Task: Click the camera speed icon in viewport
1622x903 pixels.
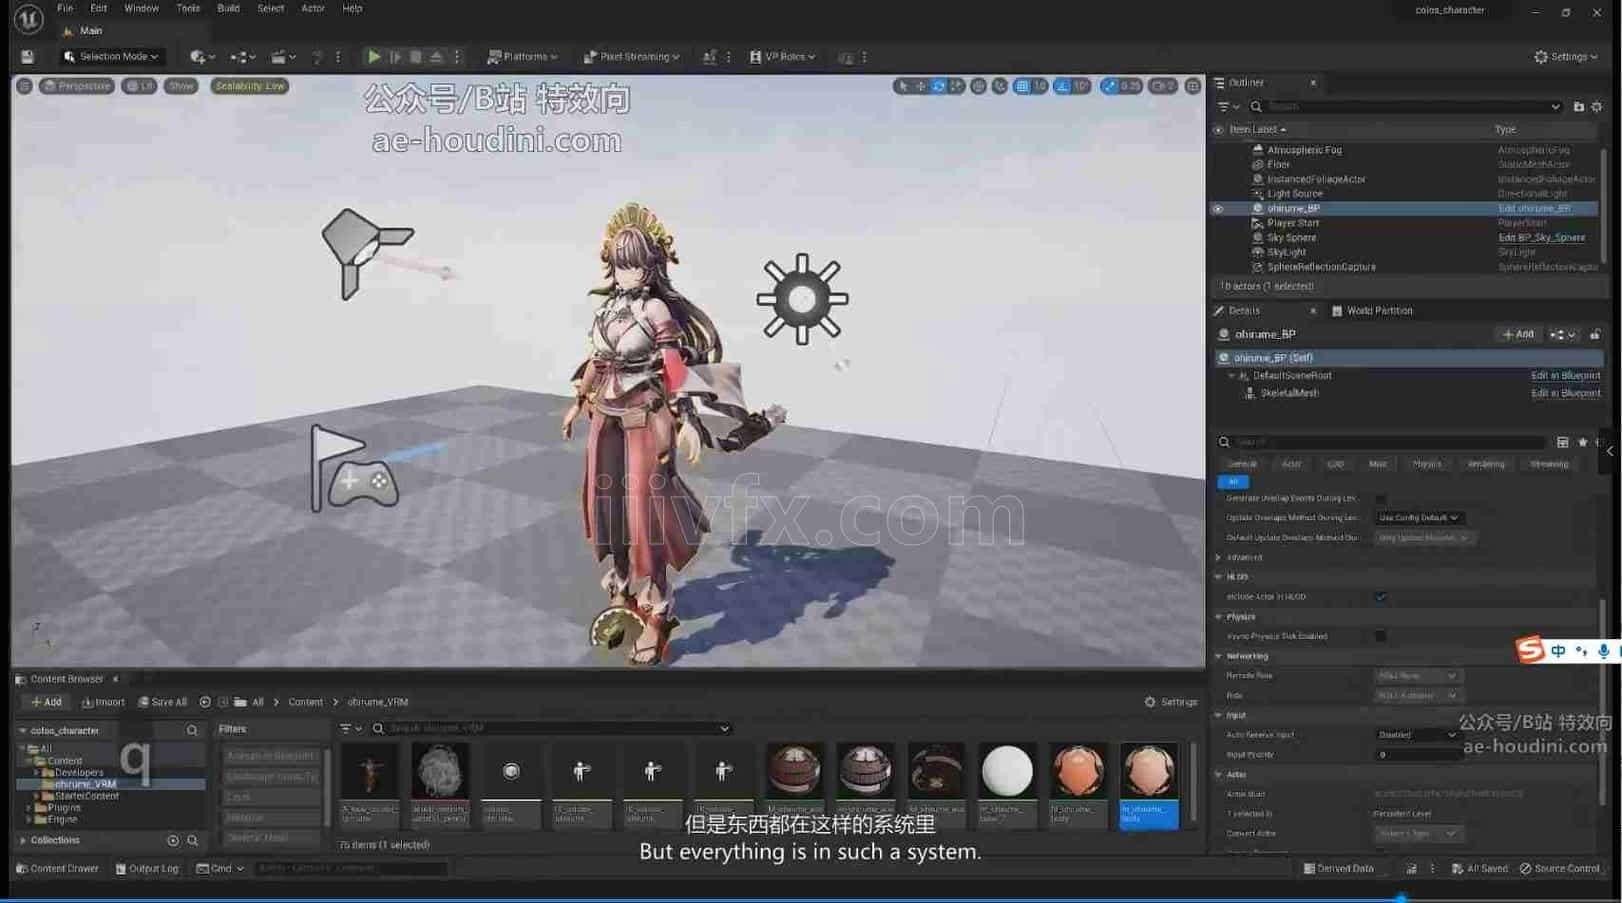Action: coord(1162,86)
